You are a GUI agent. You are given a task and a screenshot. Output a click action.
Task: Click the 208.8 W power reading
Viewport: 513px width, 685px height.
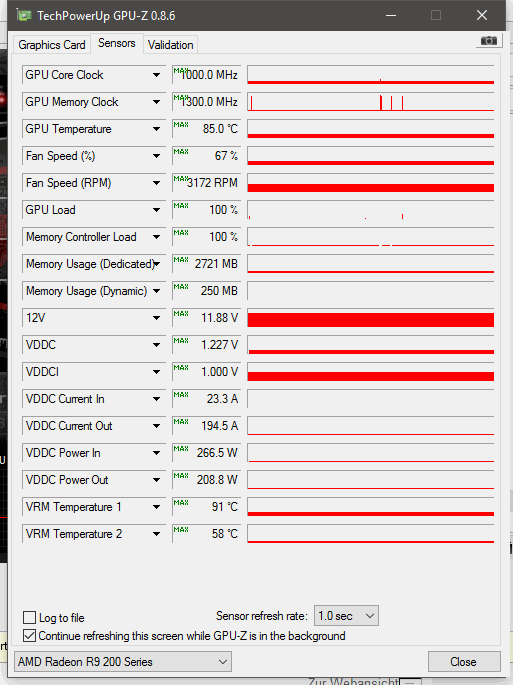206,480
